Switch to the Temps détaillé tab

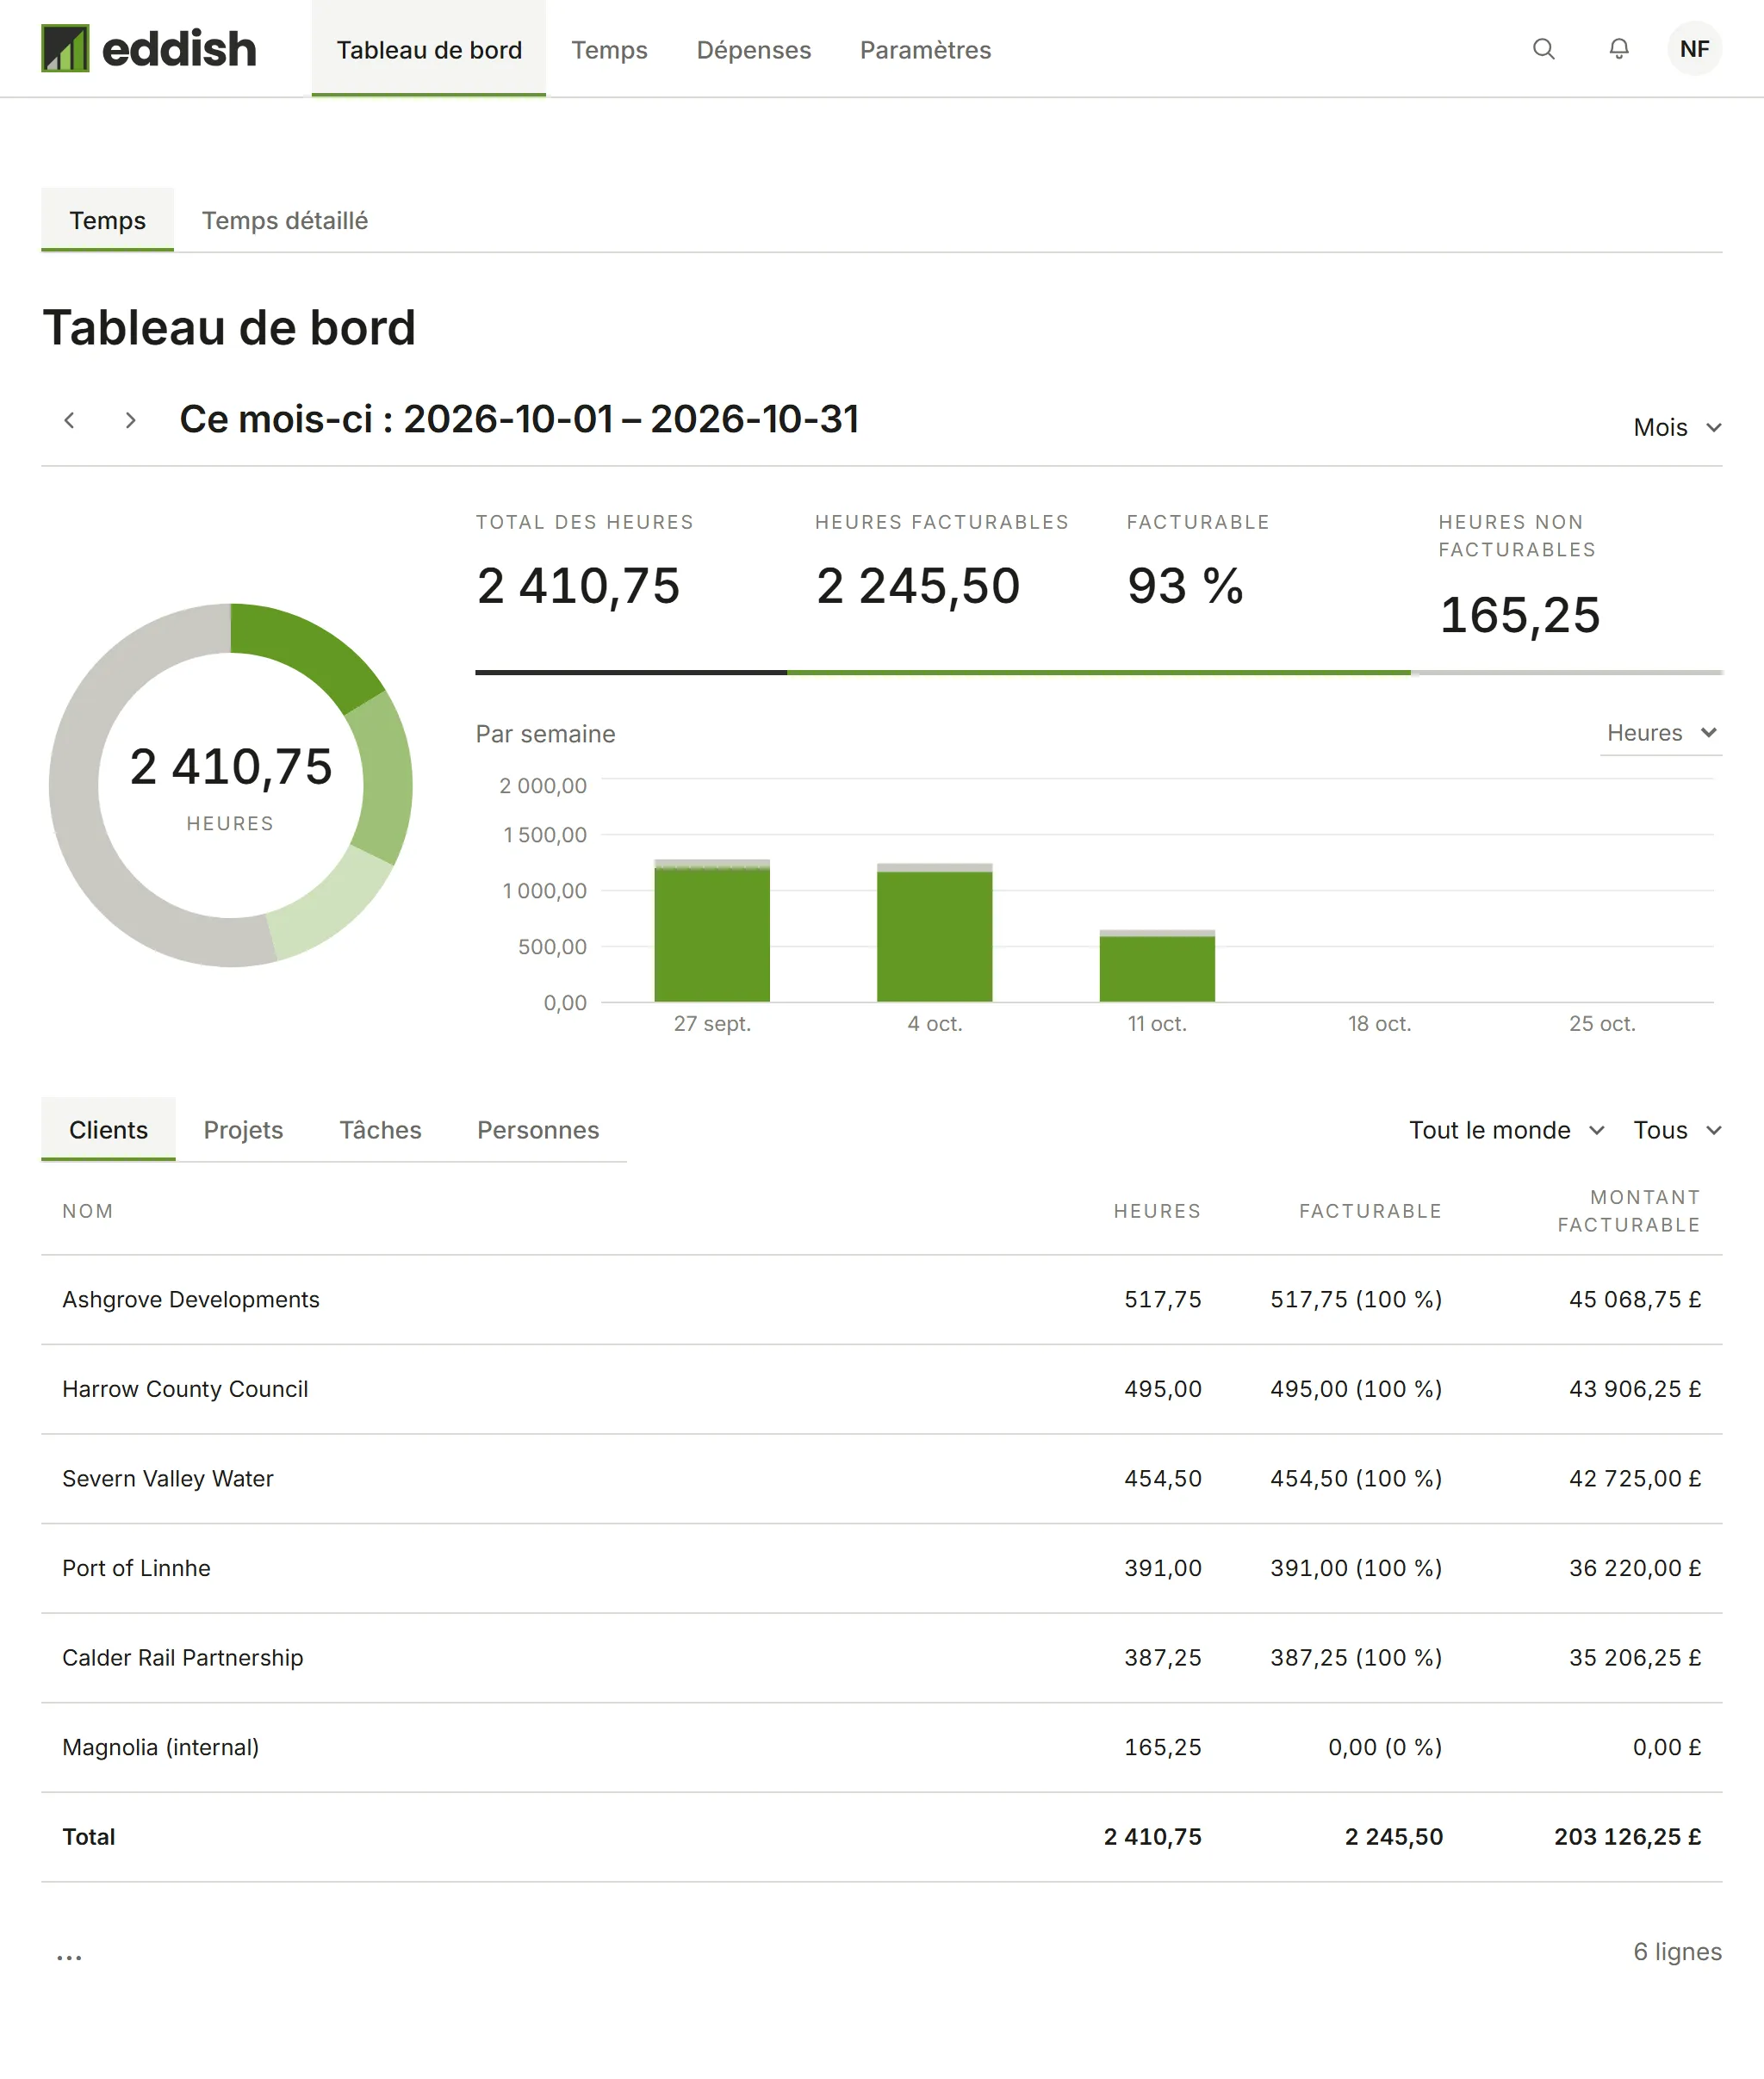285,220
